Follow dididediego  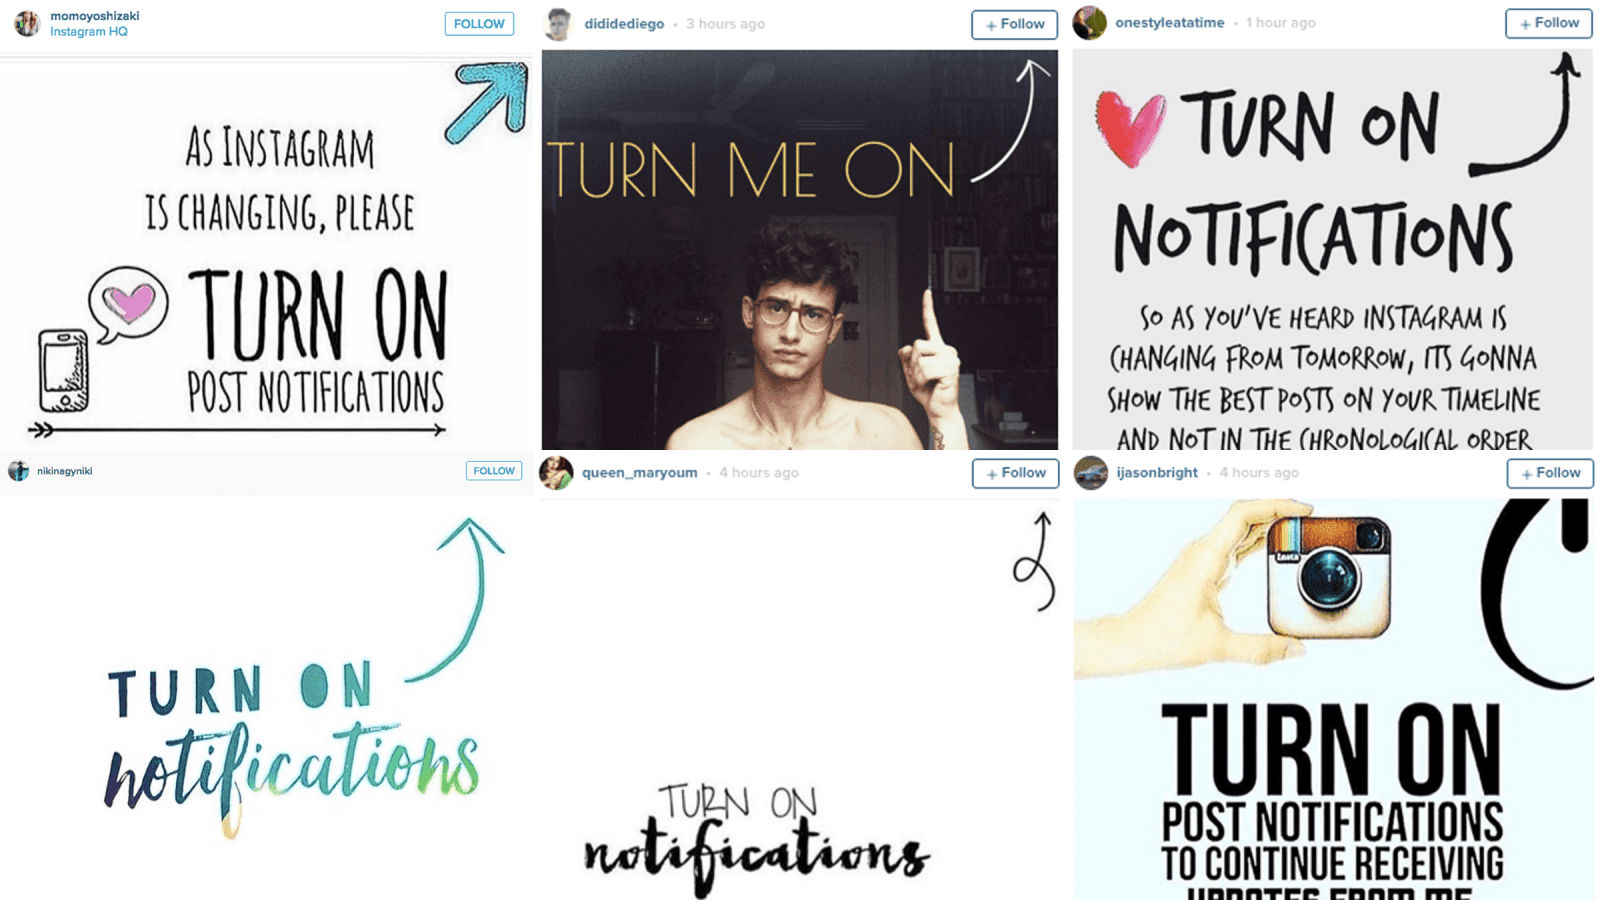click(1014, 24)
